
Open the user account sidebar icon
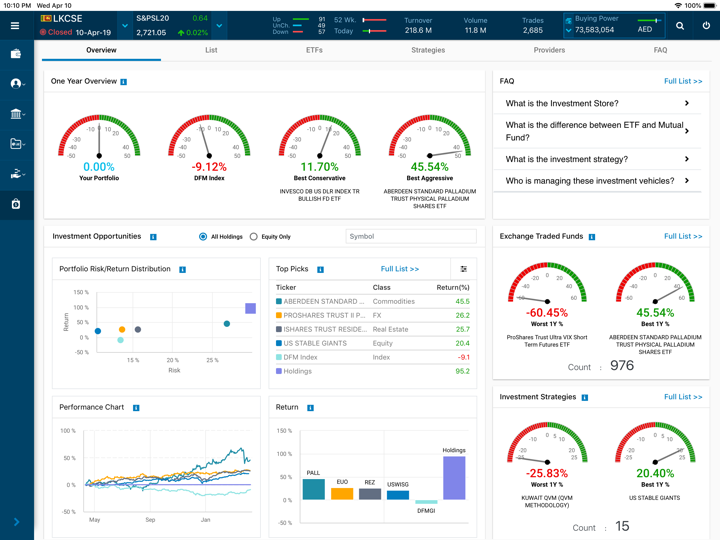point(16,84)
